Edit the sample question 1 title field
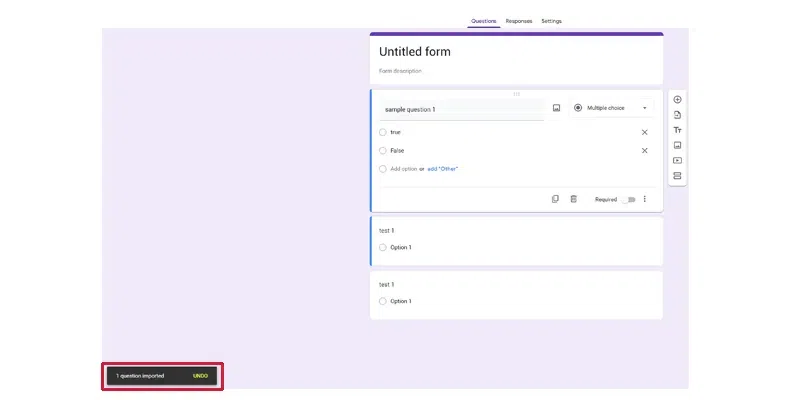The image size is (800, 400). (462, 109)
